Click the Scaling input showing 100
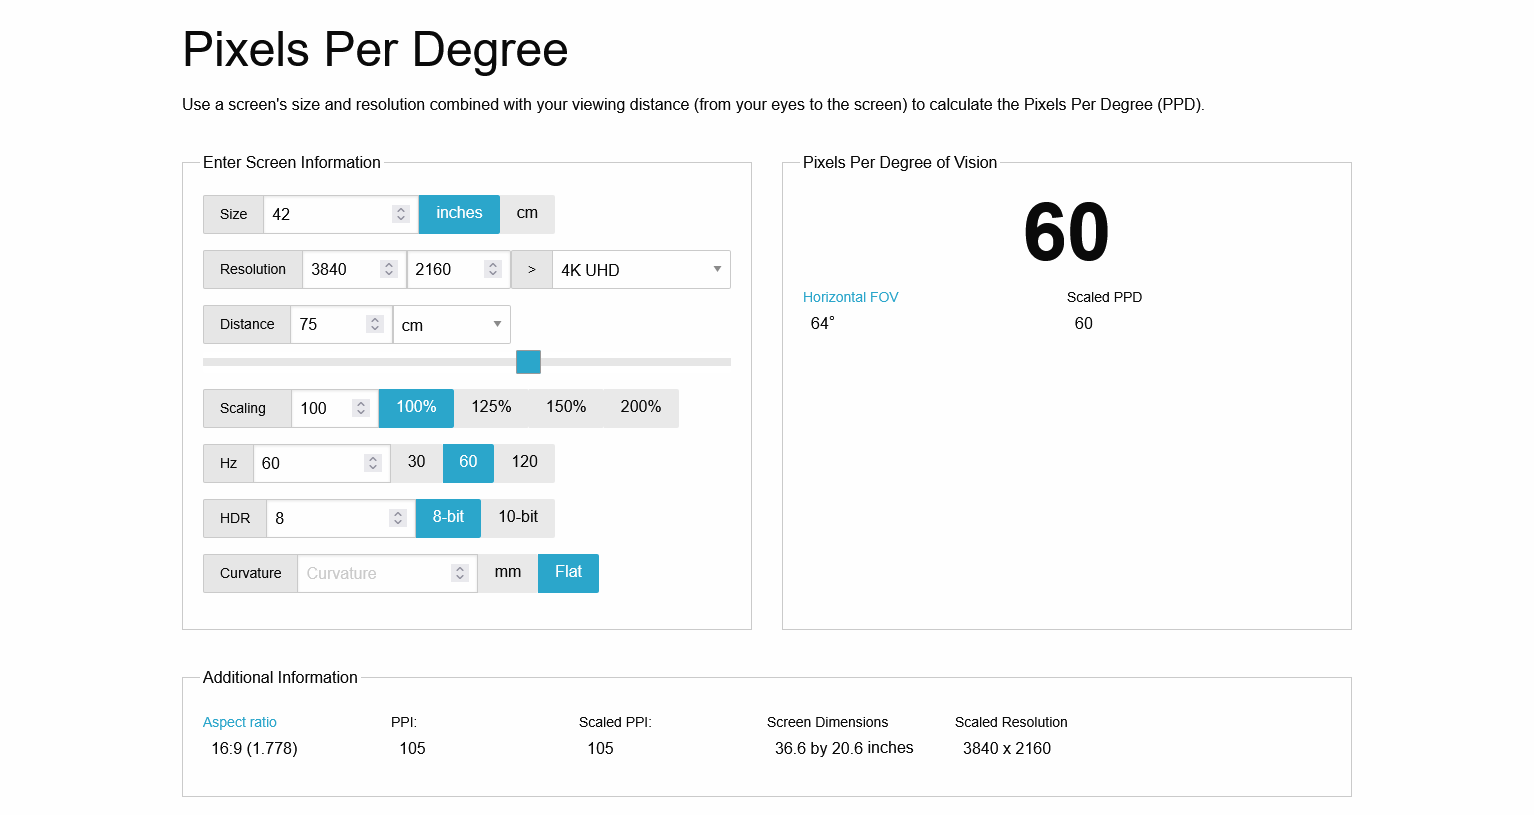1534x815 pixels. (x=335, y=408)
